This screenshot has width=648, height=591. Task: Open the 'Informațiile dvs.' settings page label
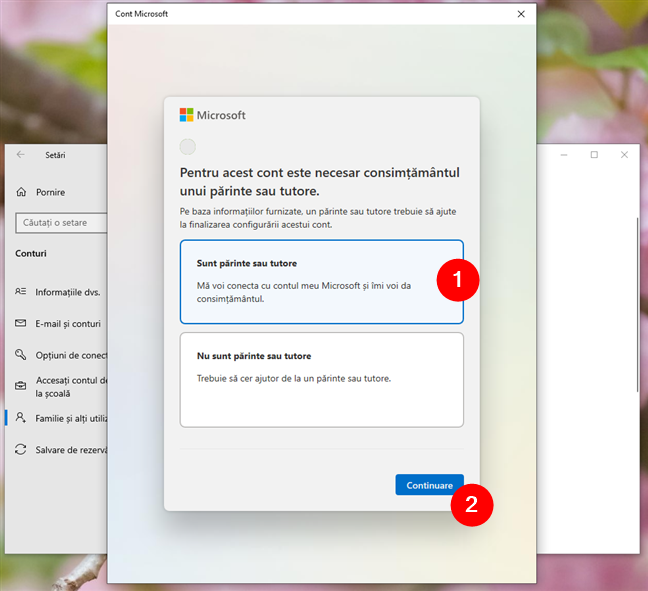pos(68,292)
